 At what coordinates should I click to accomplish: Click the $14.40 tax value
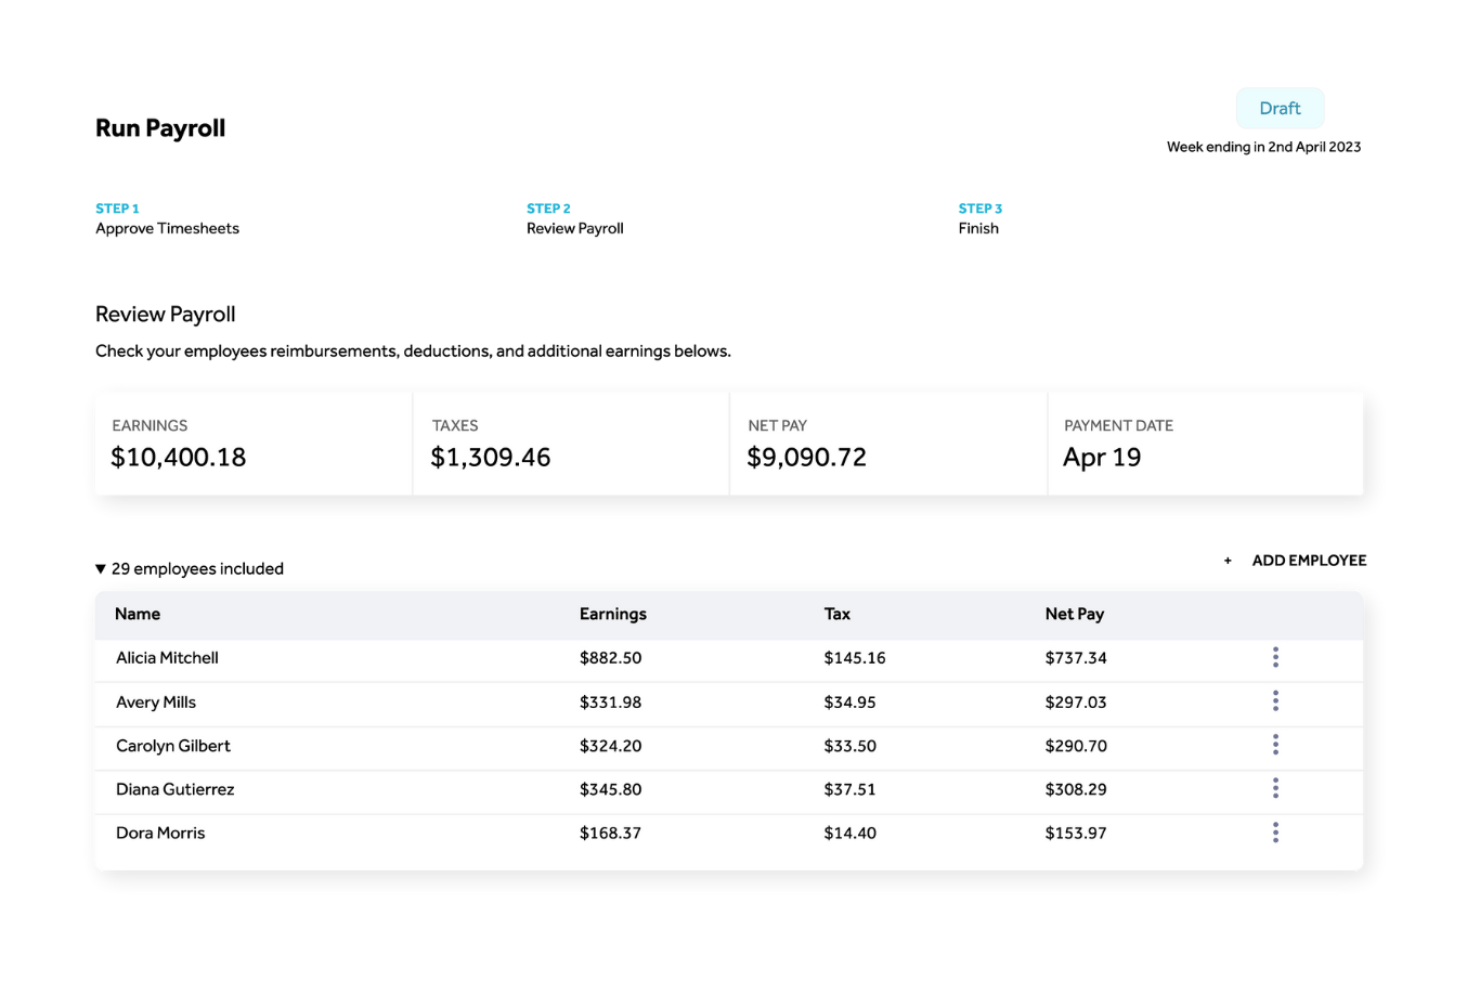coord(850,833)
